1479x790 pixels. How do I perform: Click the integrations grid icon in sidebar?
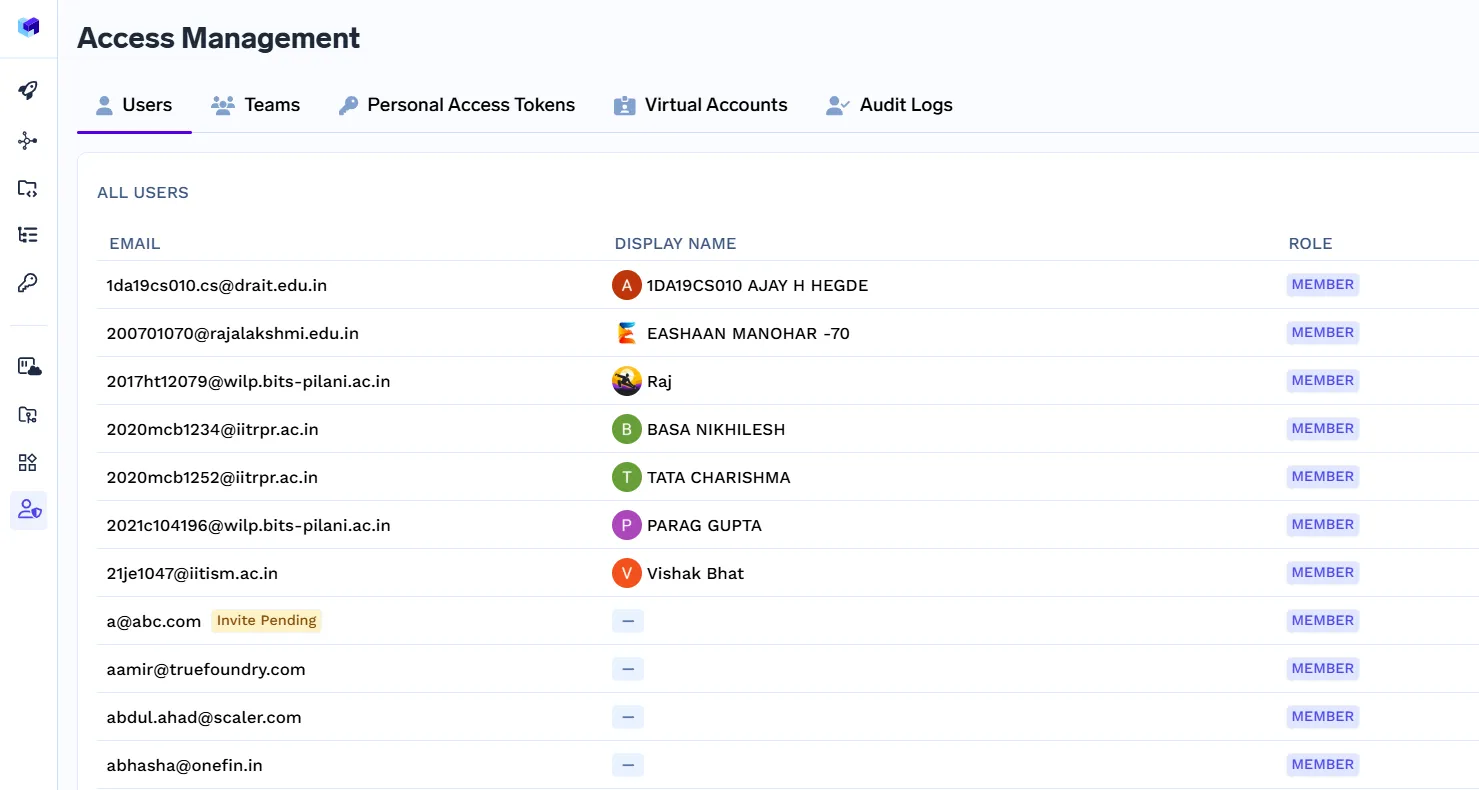click(x=29, y=461)
